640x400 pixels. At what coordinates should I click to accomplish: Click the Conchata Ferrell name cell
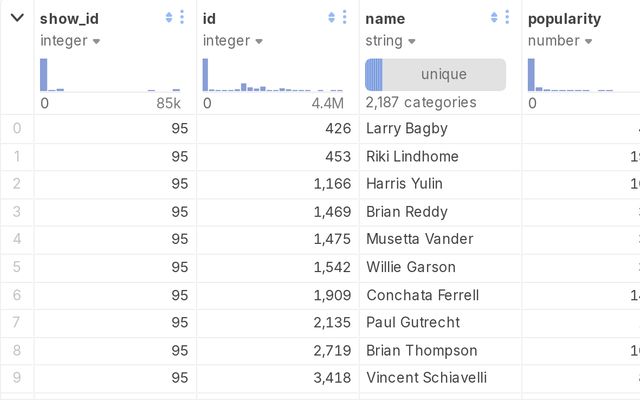[422, 295]
